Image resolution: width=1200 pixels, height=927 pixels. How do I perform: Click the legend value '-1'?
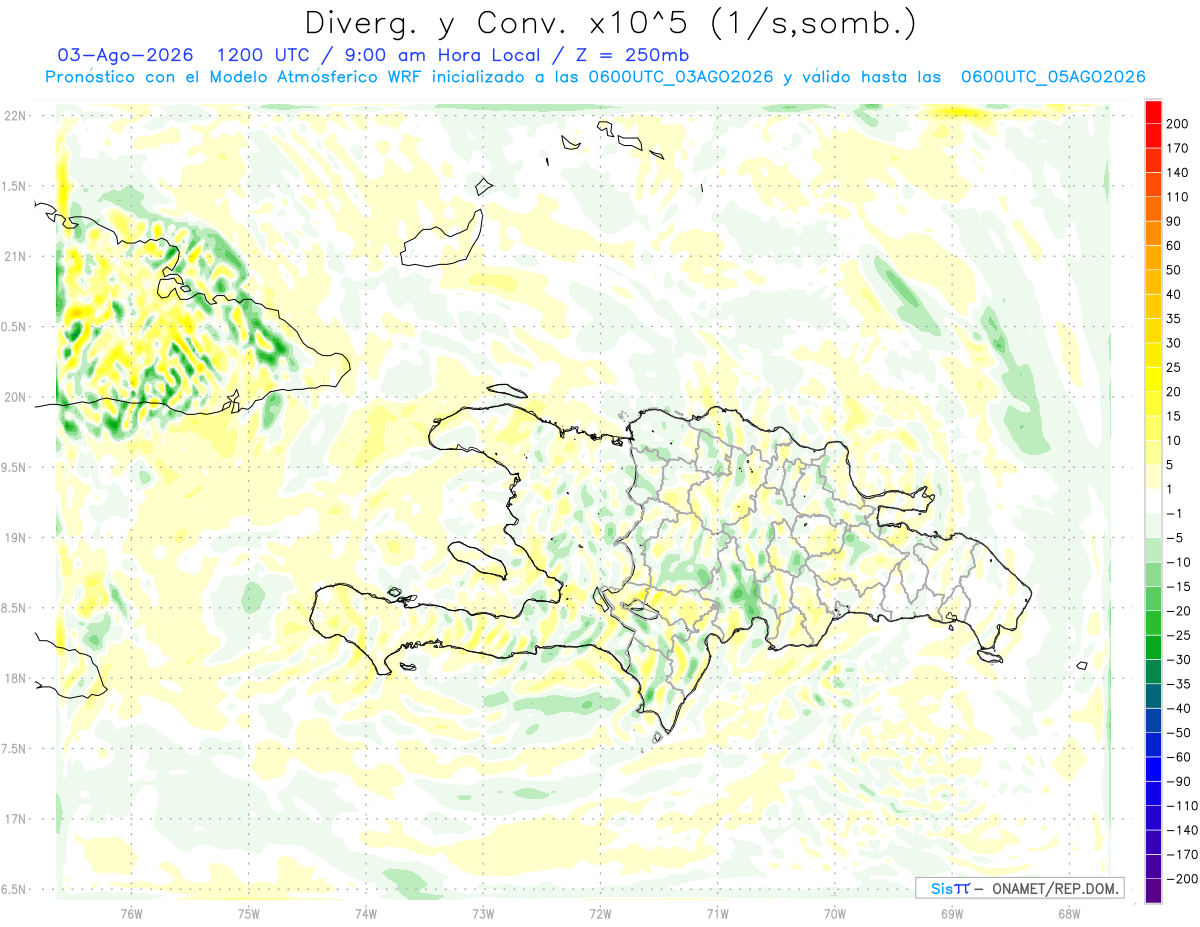[x=1174, y=513]
